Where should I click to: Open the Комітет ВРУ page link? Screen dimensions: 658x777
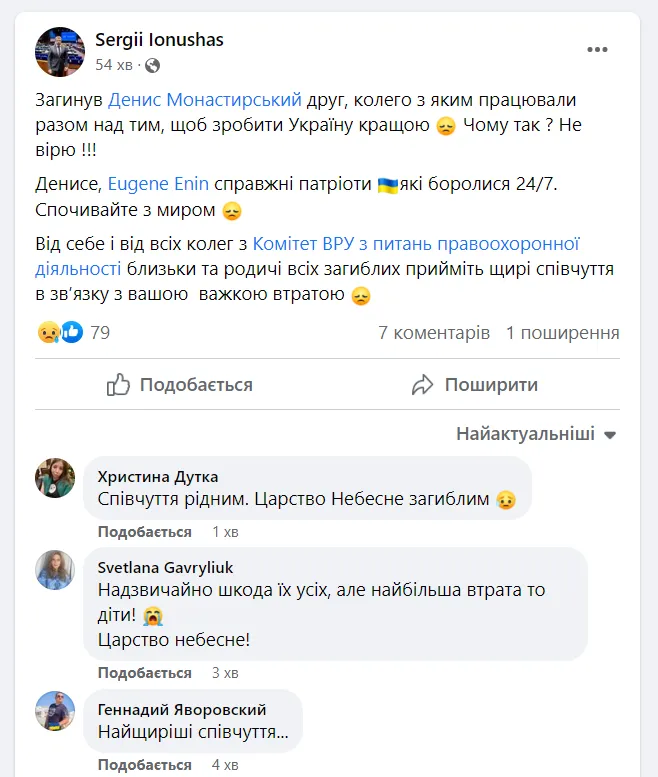click(x=416, y=243)
